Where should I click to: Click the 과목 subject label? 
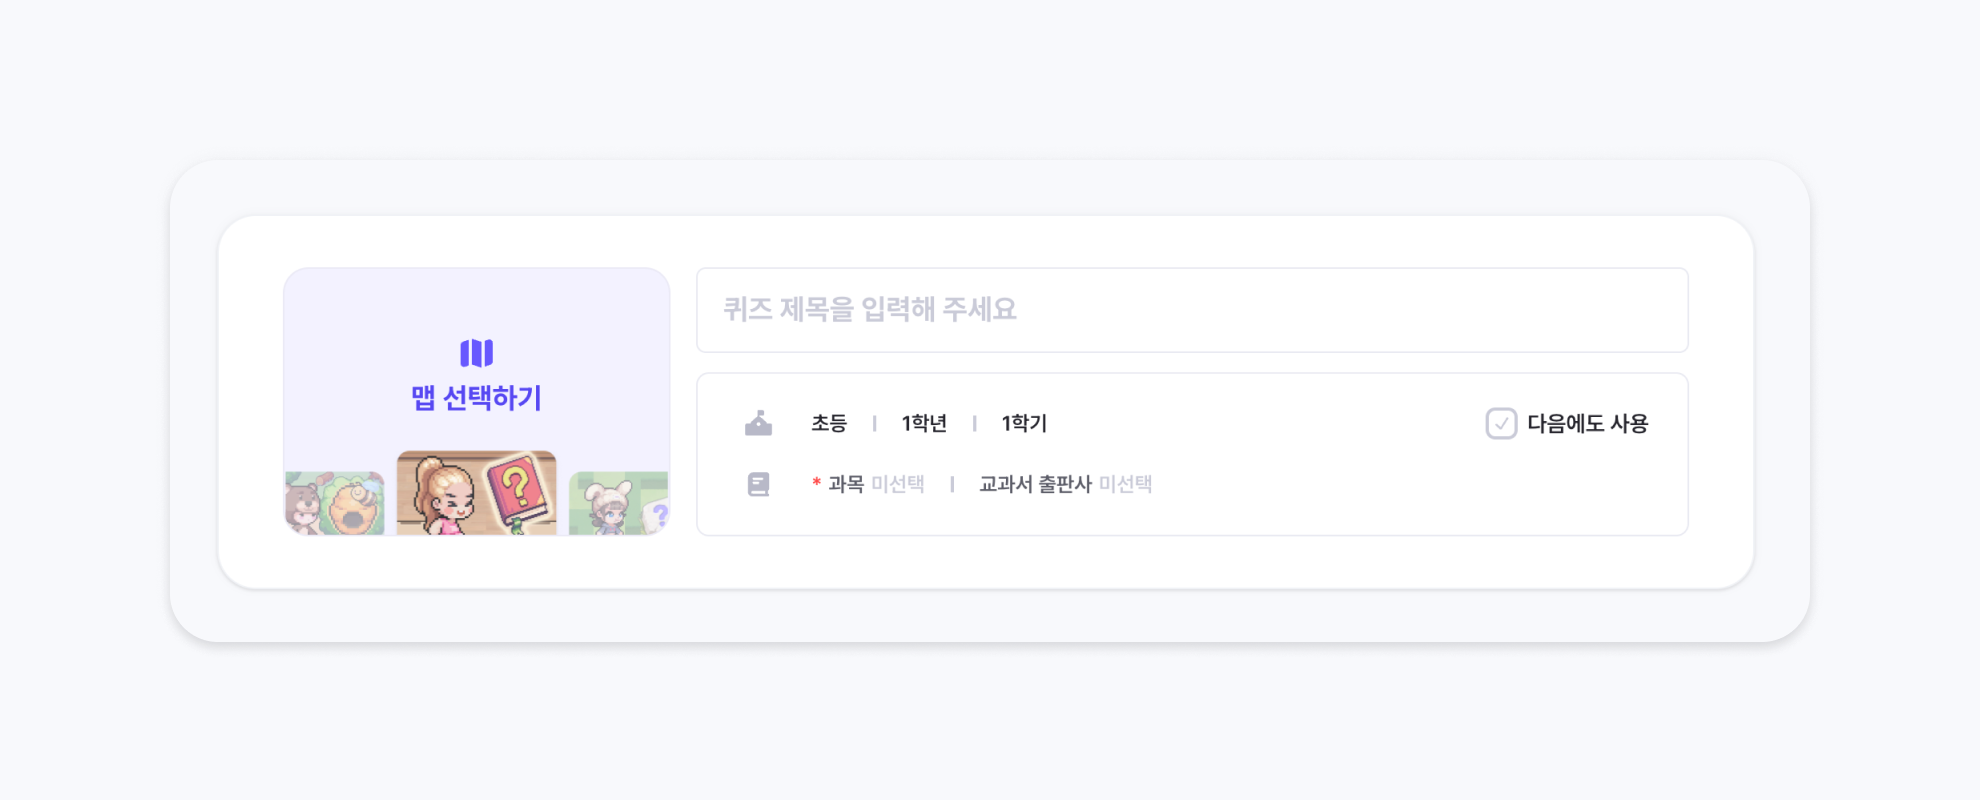coord(846,485)
